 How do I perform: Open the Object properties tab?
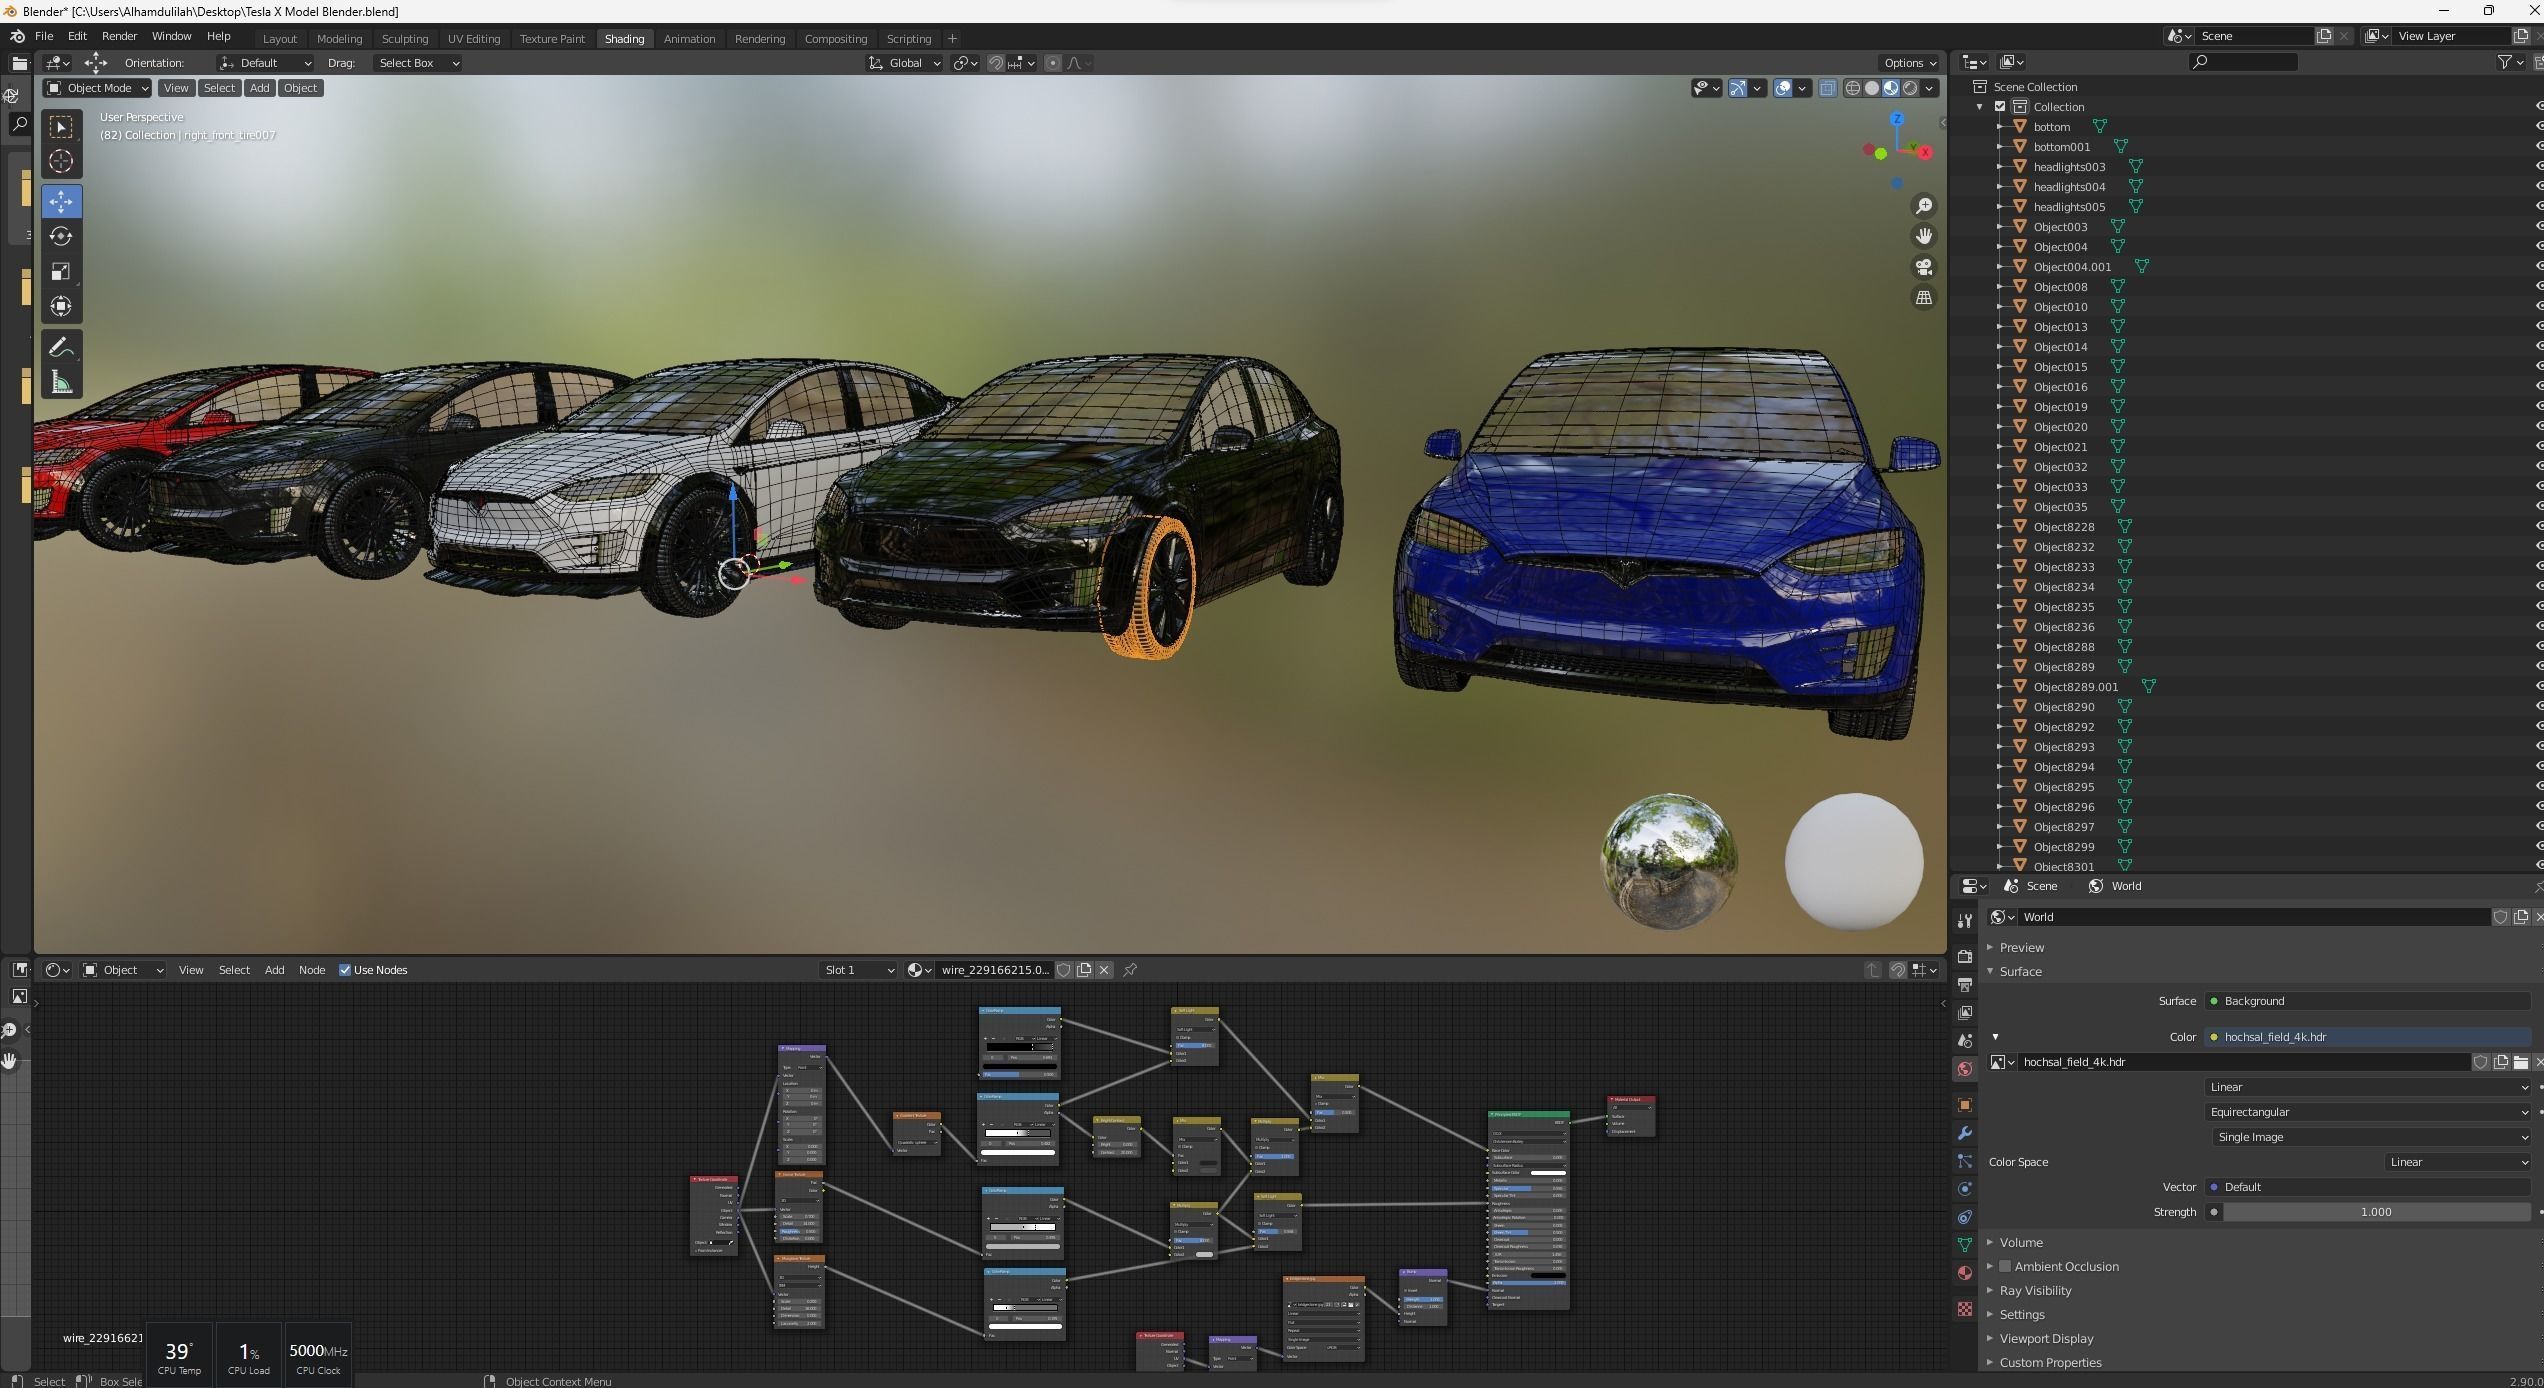(x=1964, y=1105)
